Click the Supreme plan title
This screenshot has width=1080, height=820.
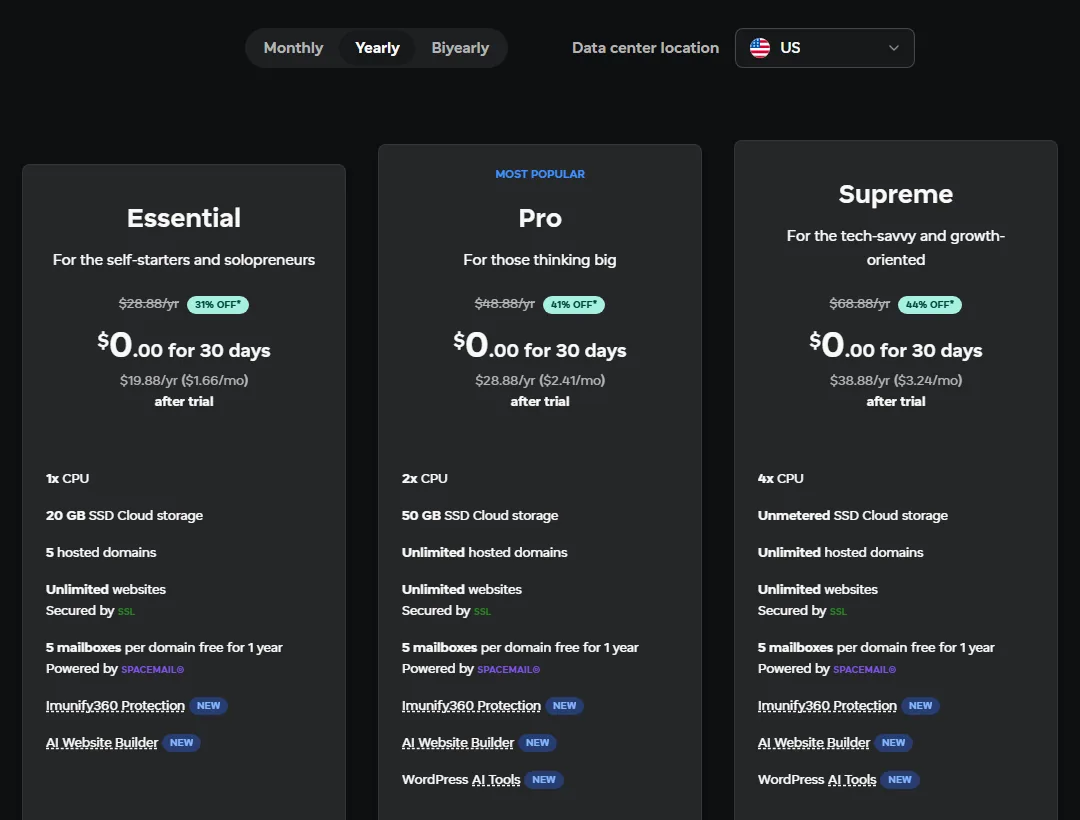tap(895, 194)
